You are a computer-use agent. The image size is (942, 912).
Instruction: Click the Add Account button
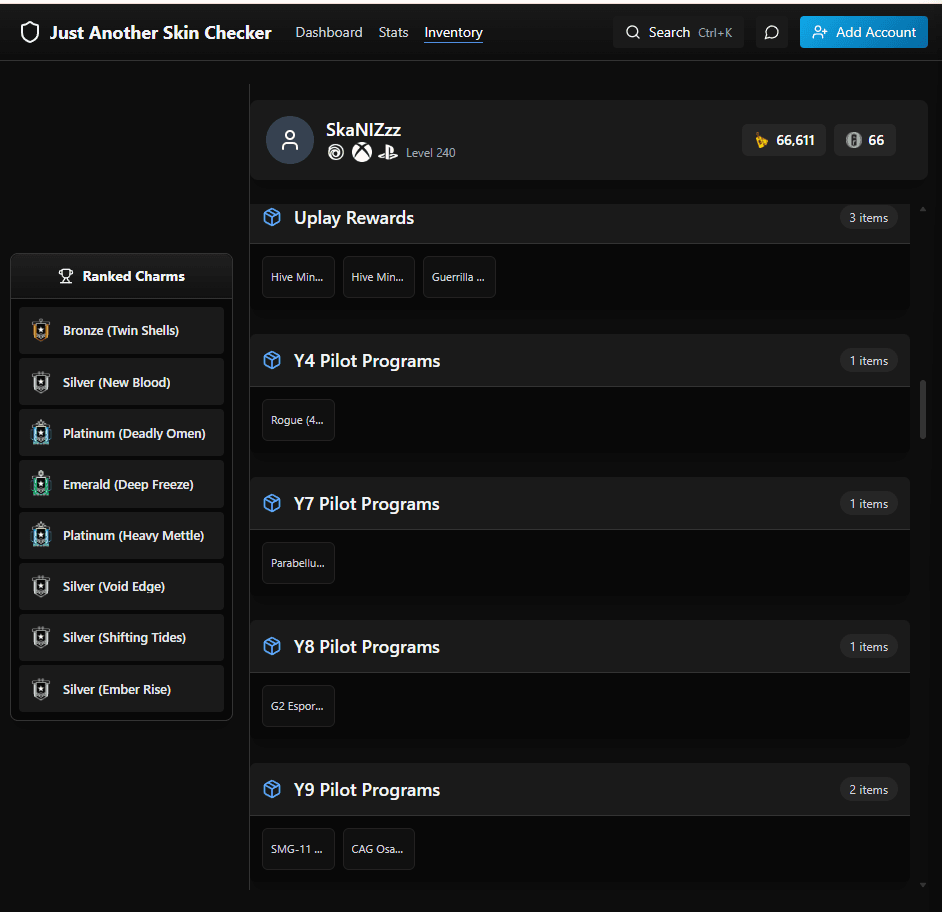pos(863,32)
